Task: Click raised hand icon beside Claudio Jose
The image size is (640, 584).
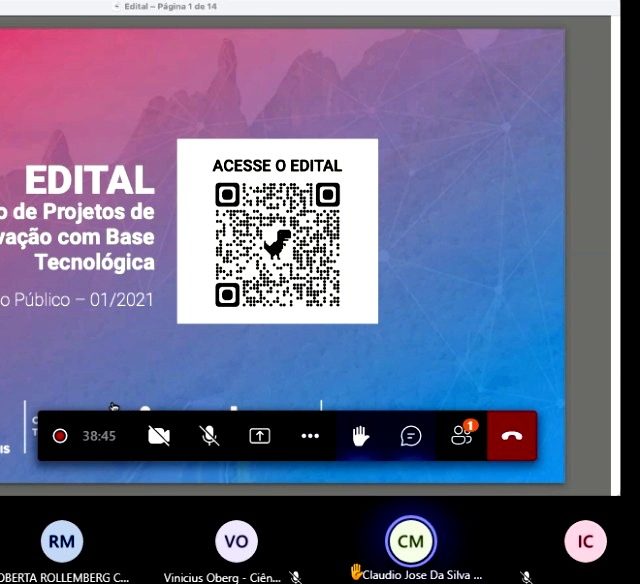Action: point(355,573)
